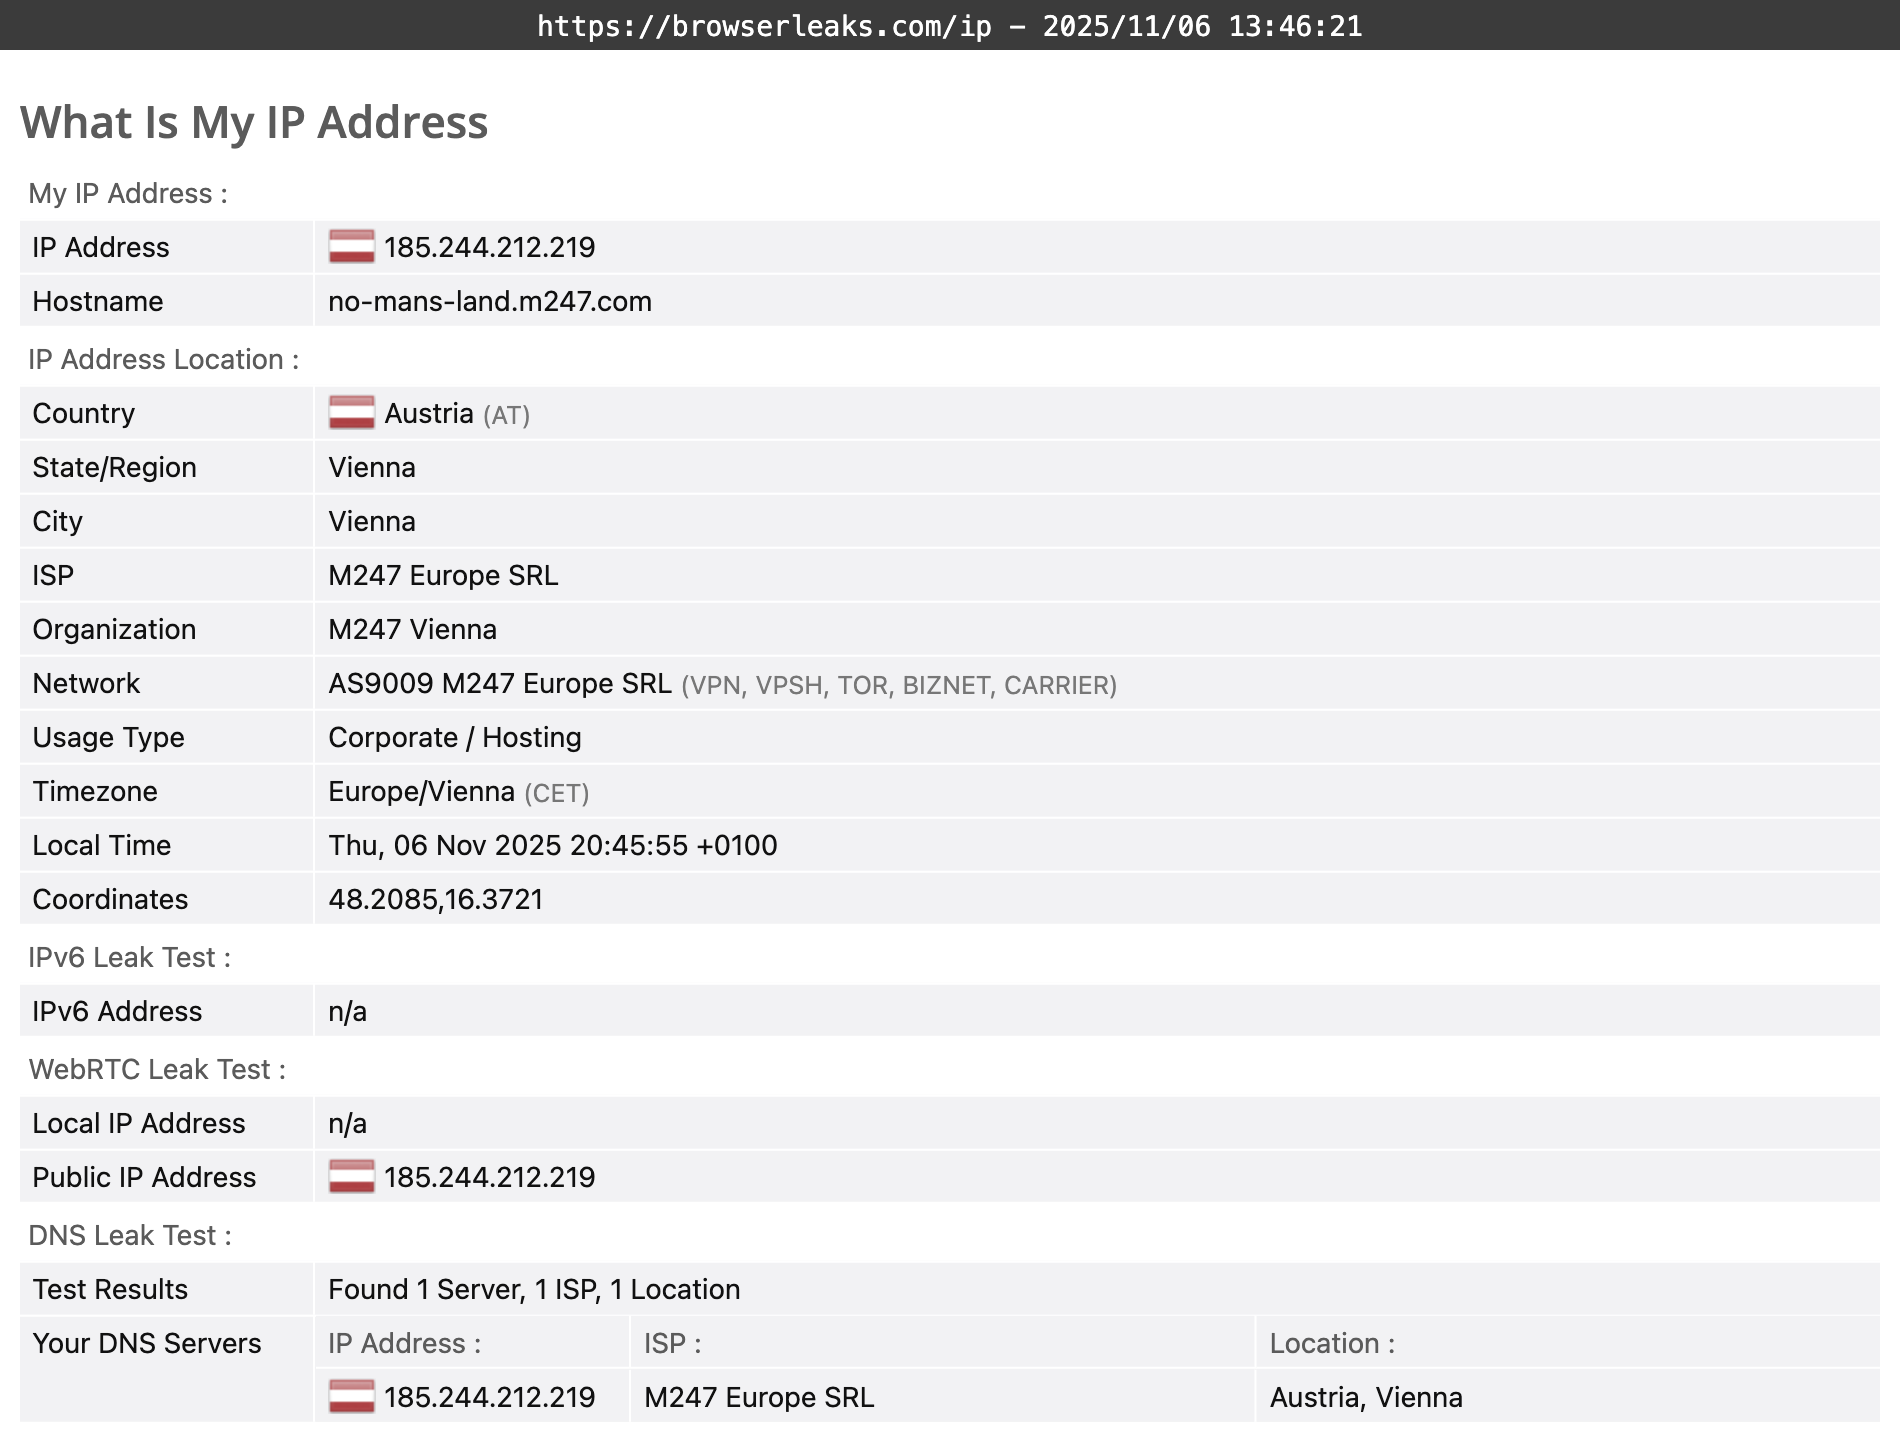Click the WebRTC Leak Test heading
The image size is (1900, 1435).
[x=157, y=1069]
